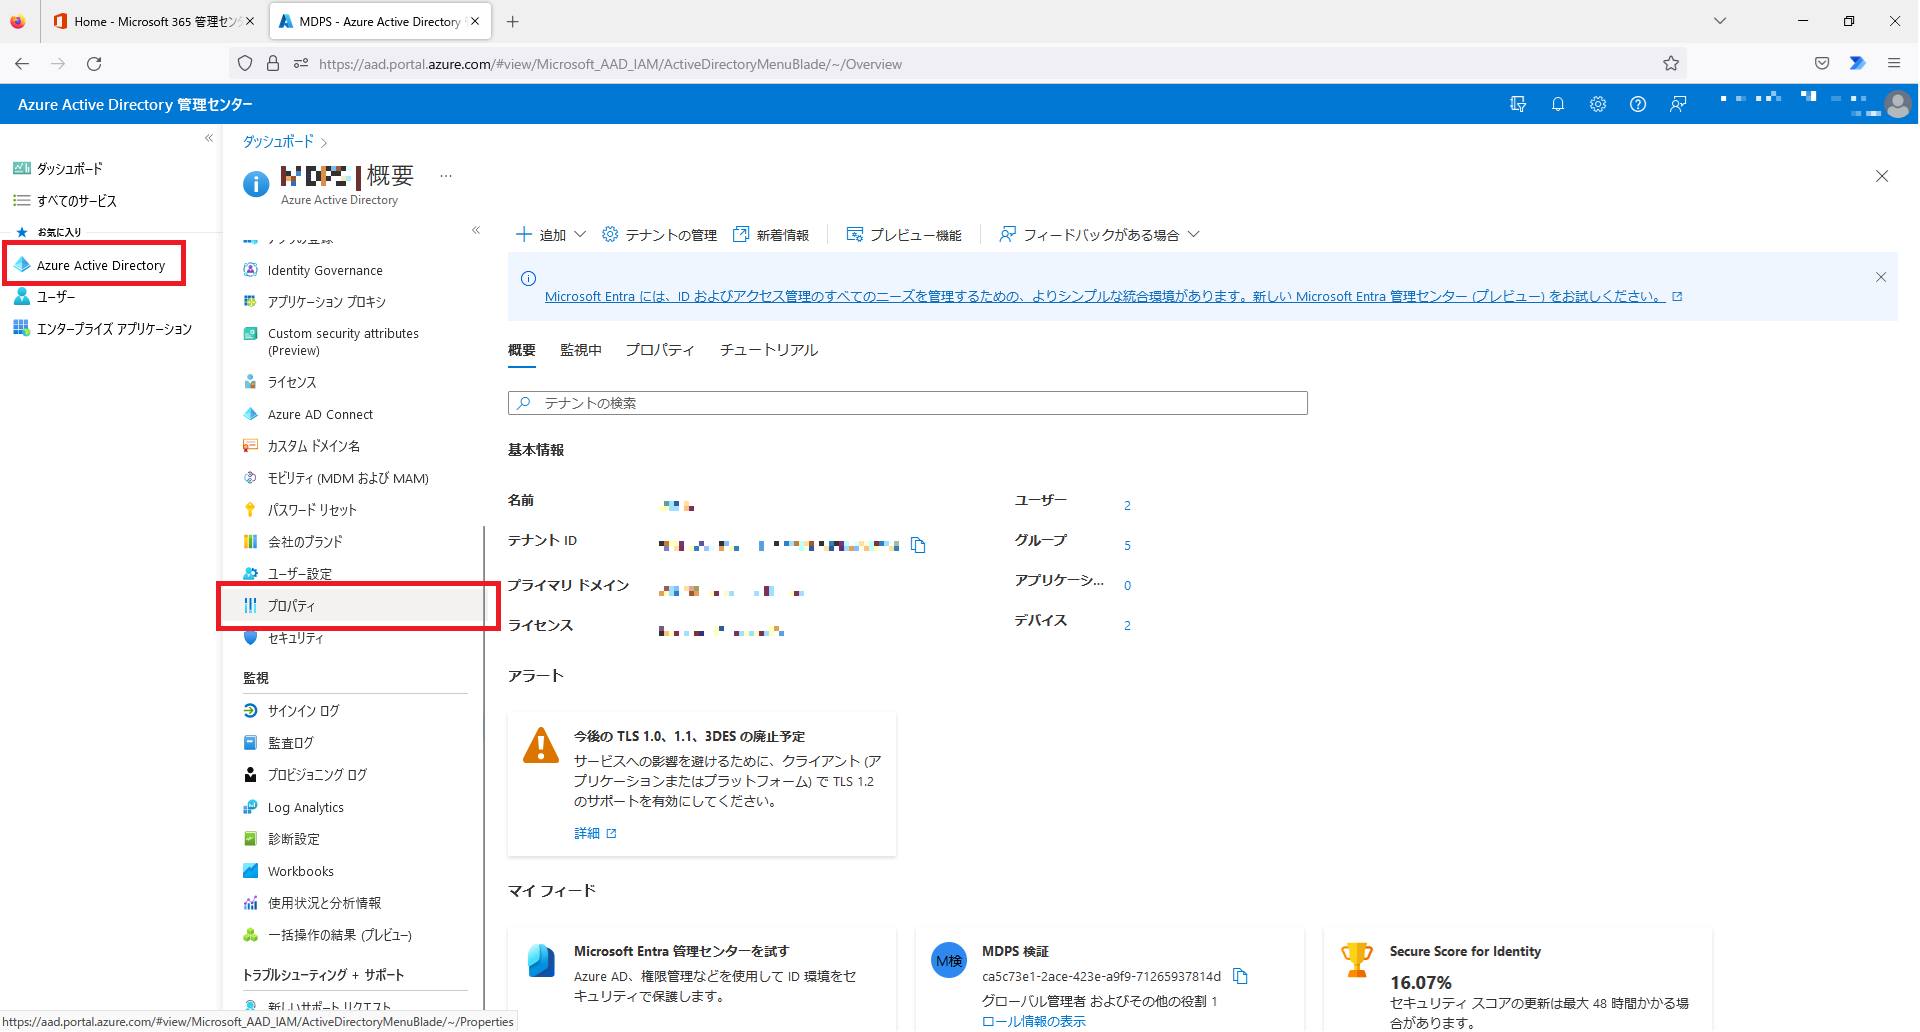1920x1032 pixels.
Task: Click the browser URL address bar
Action: (x=960, y=64)
